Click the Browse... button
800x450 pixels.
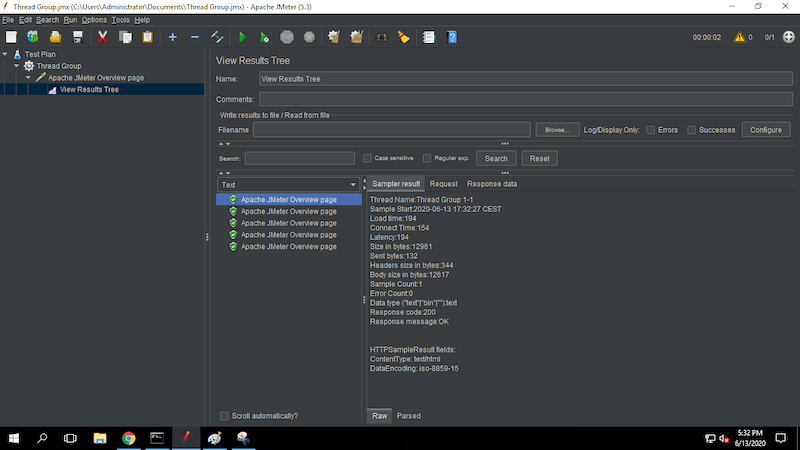point(557,130)
